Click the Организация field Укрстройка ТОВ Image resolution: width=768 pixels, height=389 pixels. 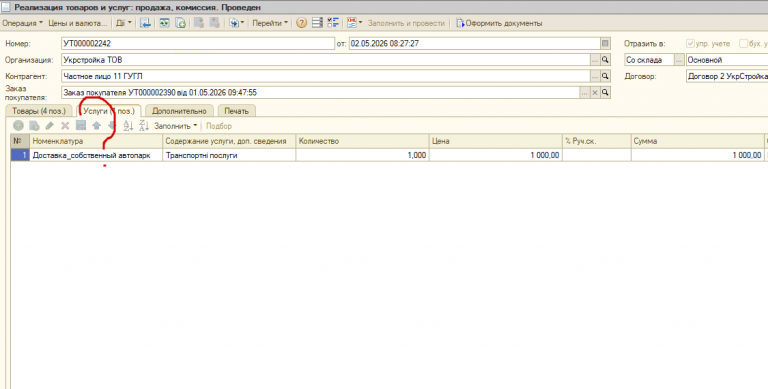tap(326, 60)
